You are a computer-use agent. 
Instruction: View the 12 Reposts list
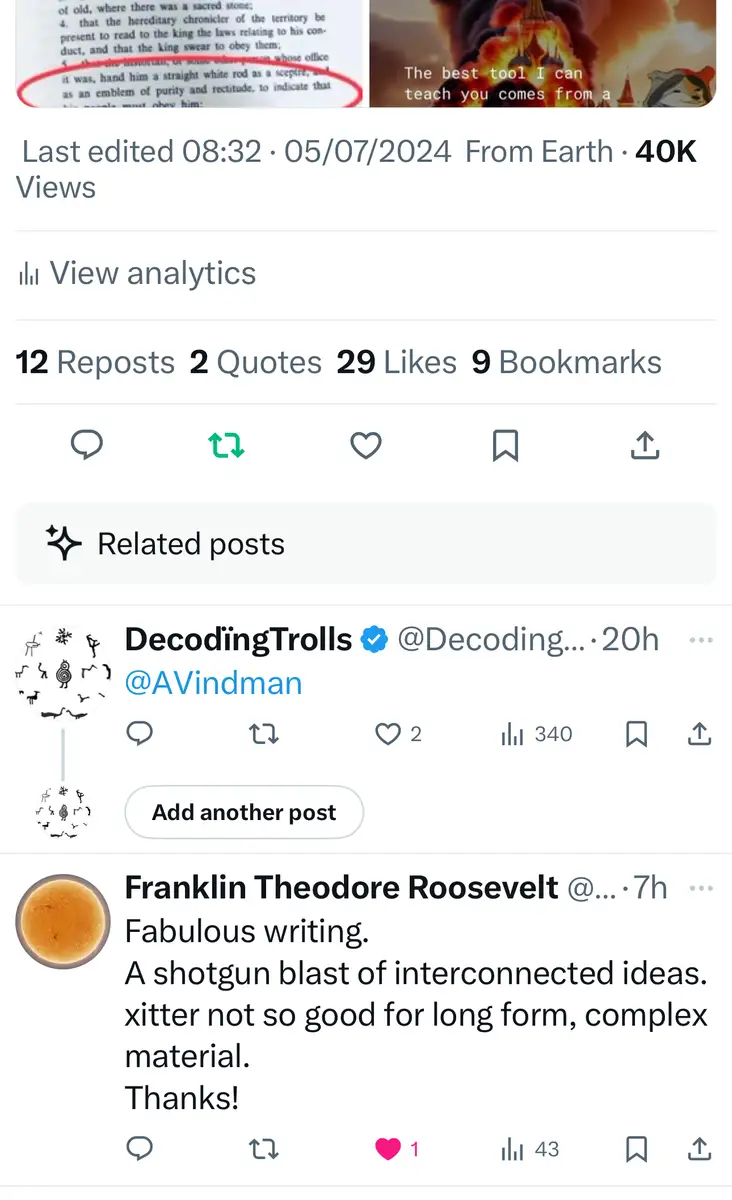[95, 362]
